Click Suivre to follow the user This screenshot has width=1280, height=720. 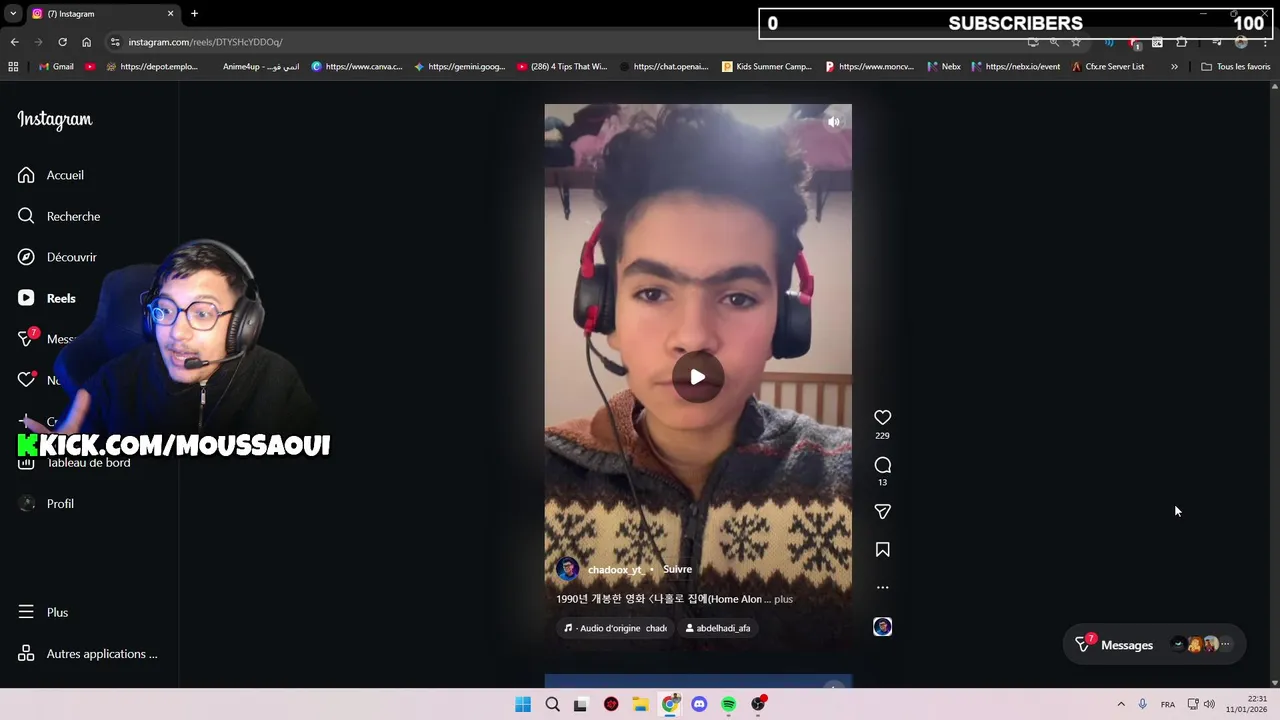(677, 569)
